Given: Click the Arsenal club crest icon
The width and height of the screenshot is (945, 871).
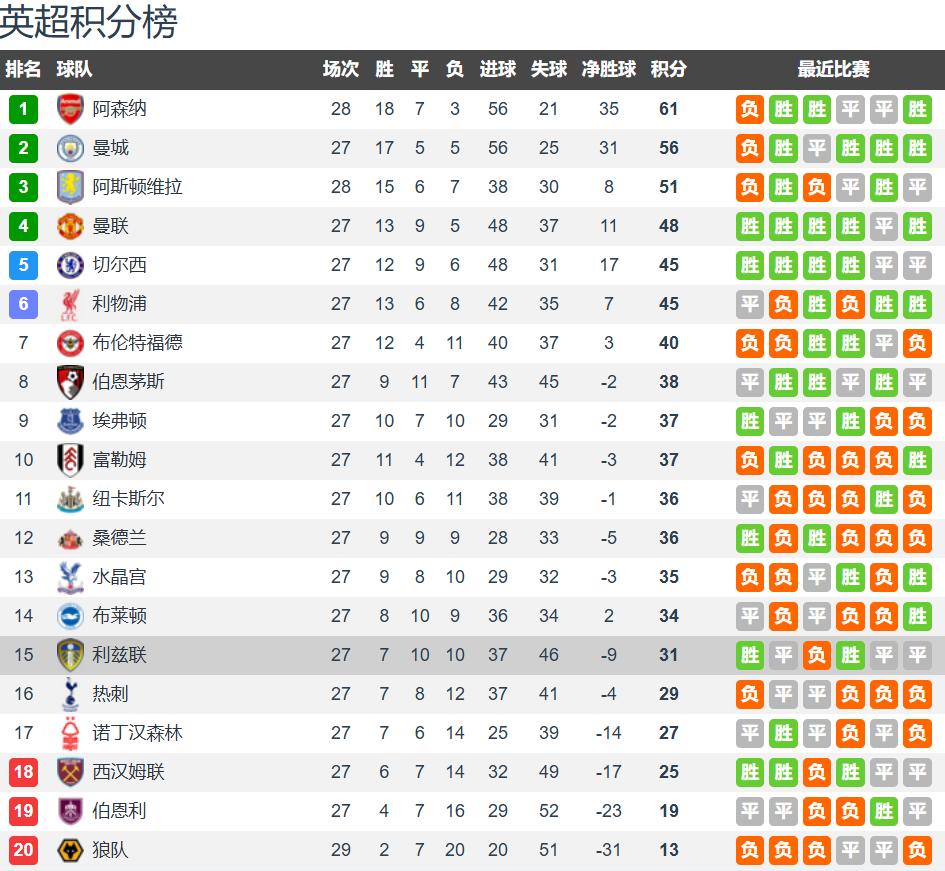Looking at the screenshot, I should (70, 109).
